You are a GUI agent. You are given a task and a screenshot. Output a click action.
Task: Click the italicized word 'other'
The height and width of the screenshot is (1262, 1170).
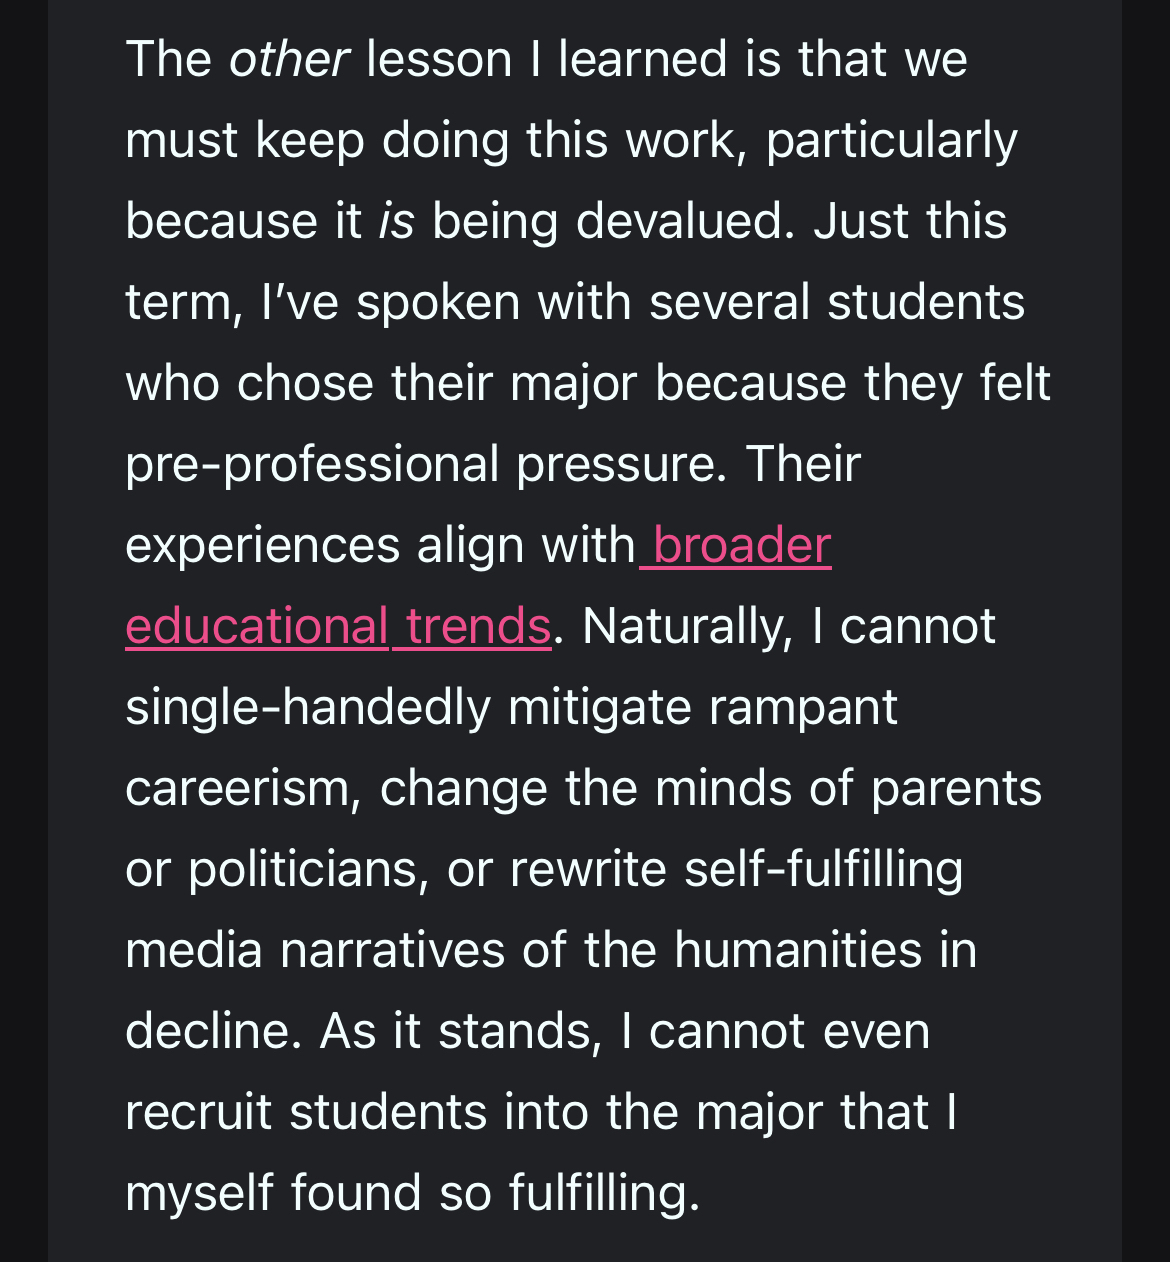pyautogui.click(x=288, y=60)
